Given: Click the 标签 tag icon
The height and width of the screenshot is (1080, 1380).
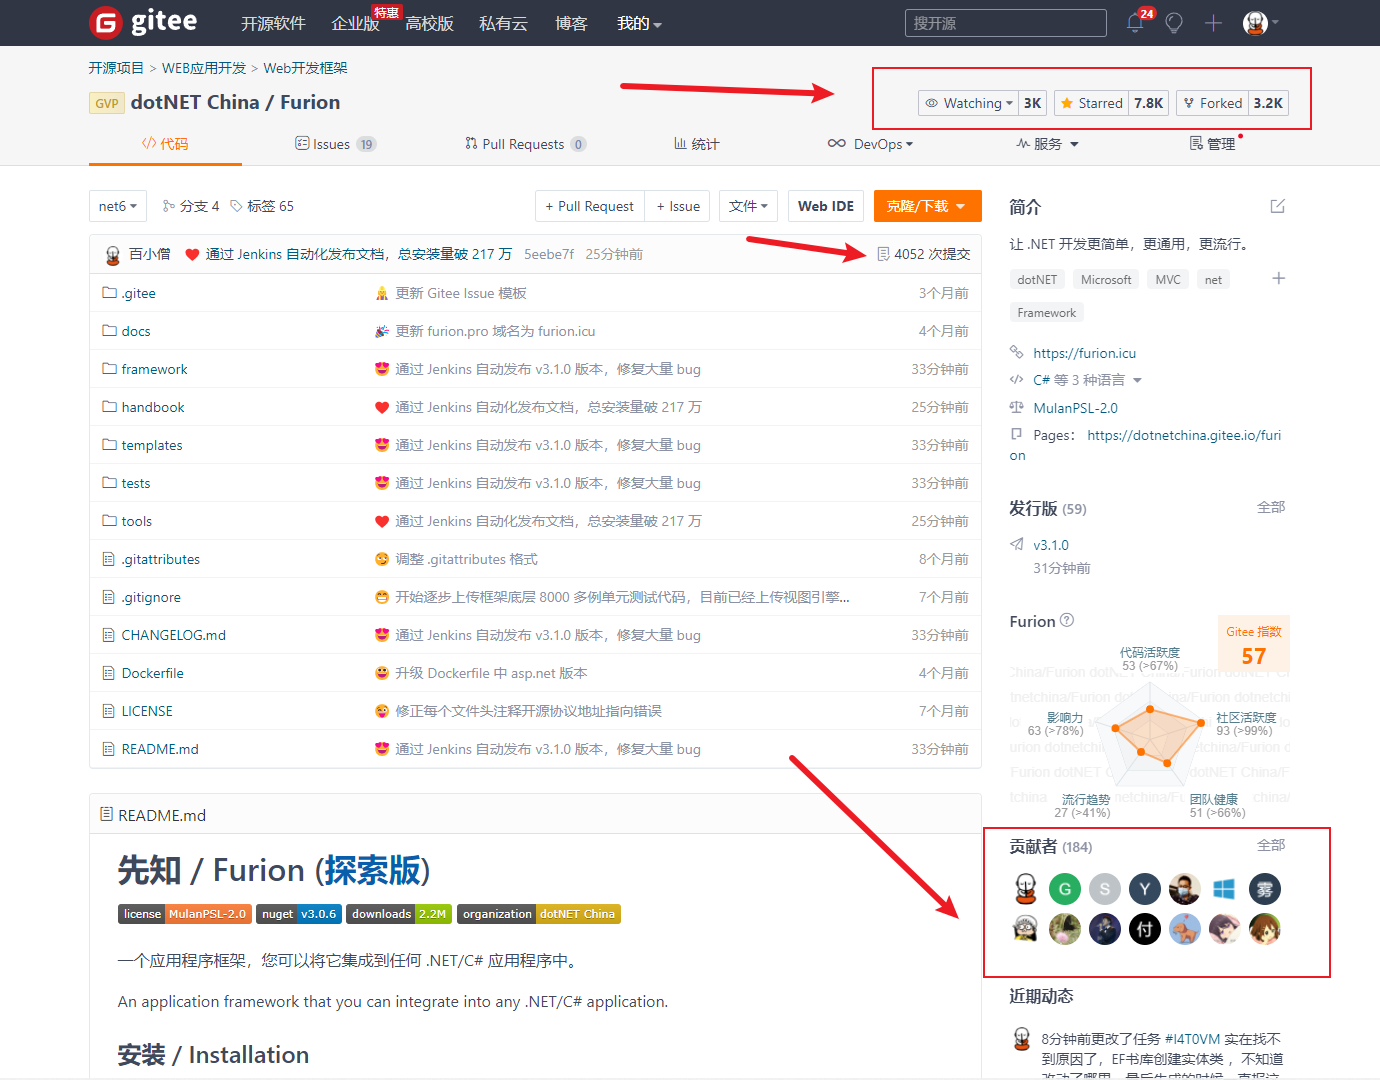Looking at the screenshot, I should (x=236, y=205).
